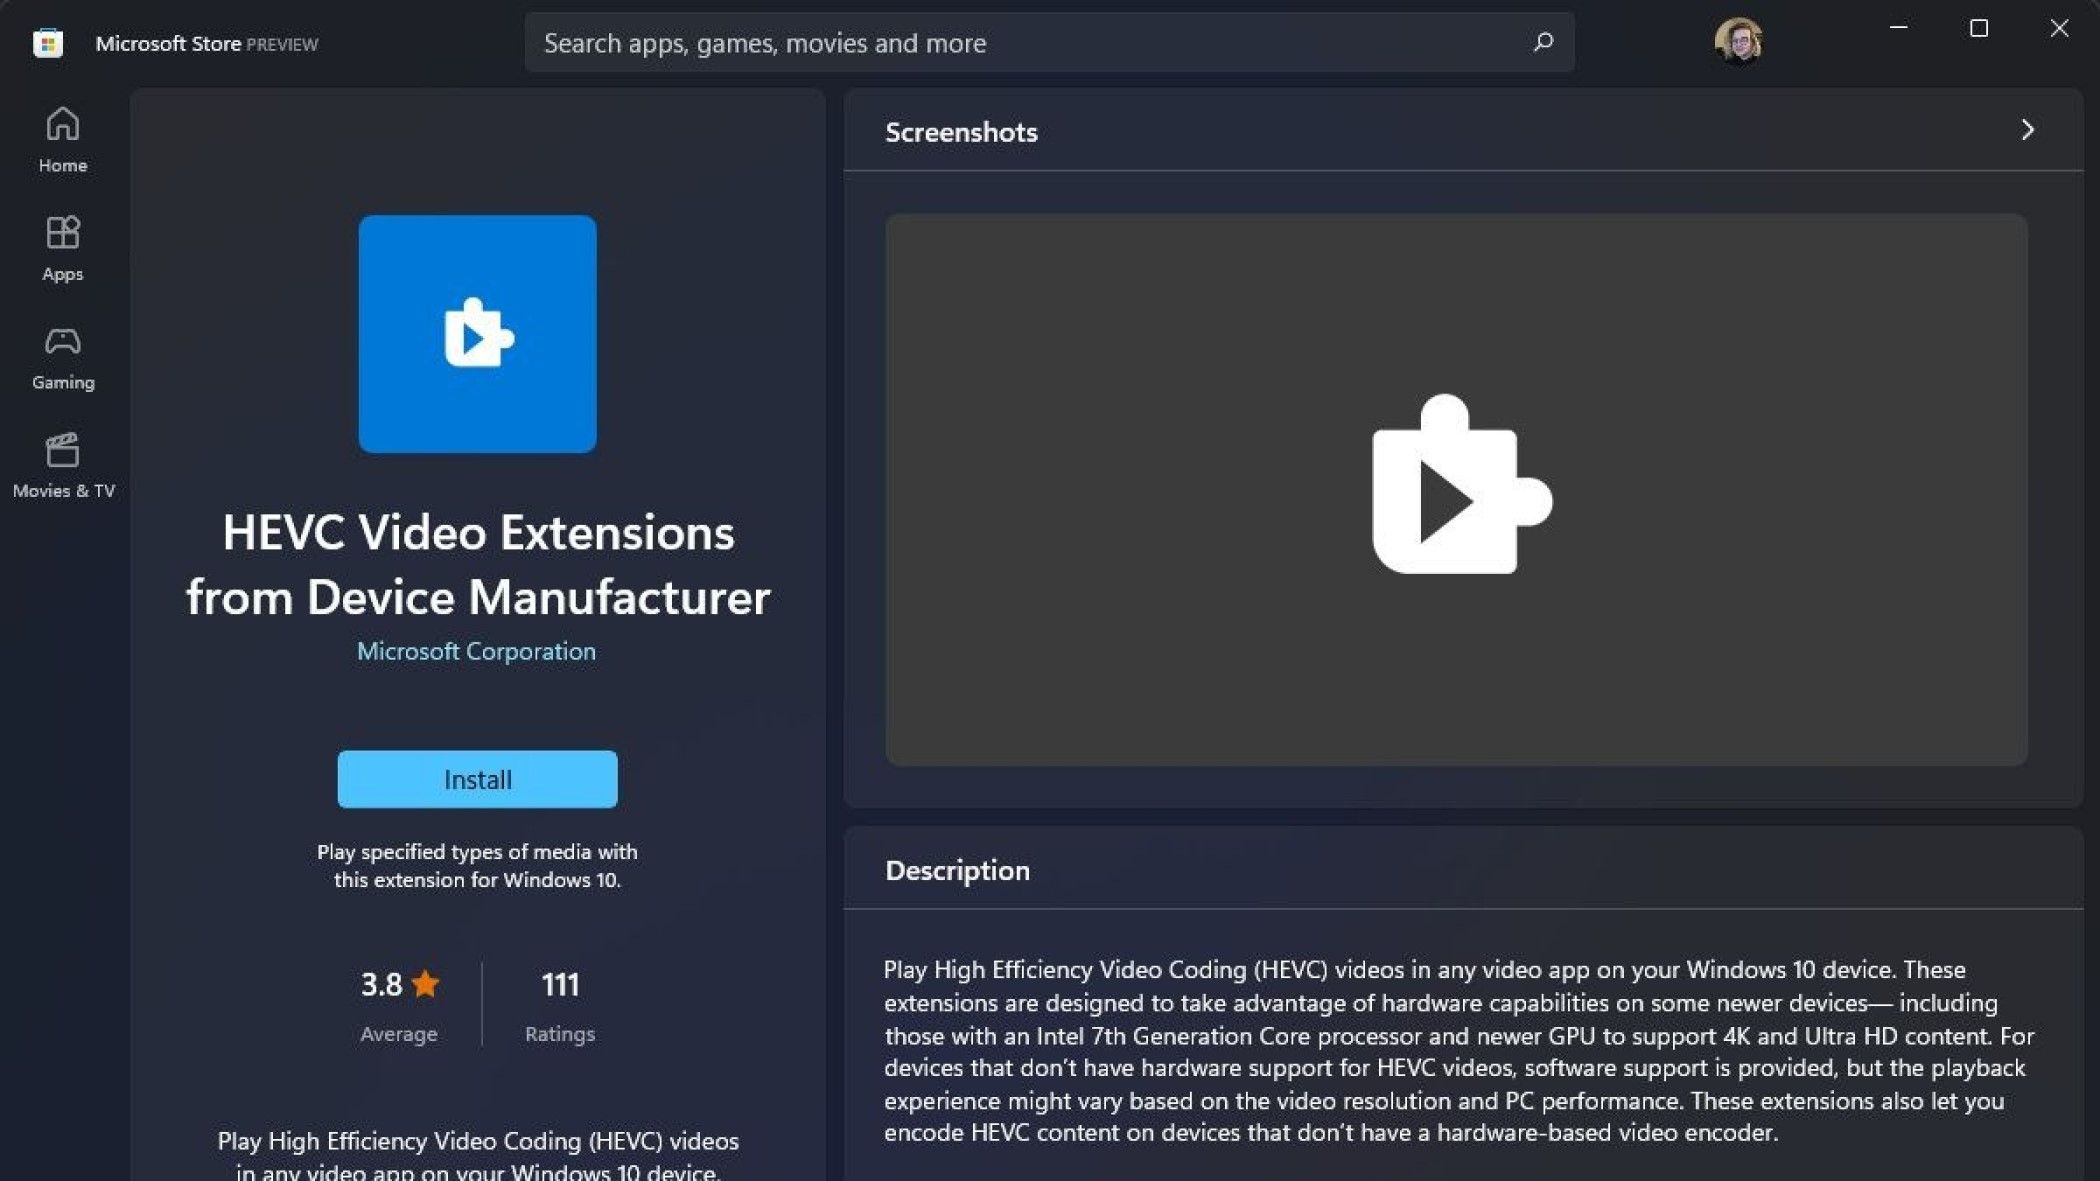Click the Screenshots section header

[x=961, y=132]
